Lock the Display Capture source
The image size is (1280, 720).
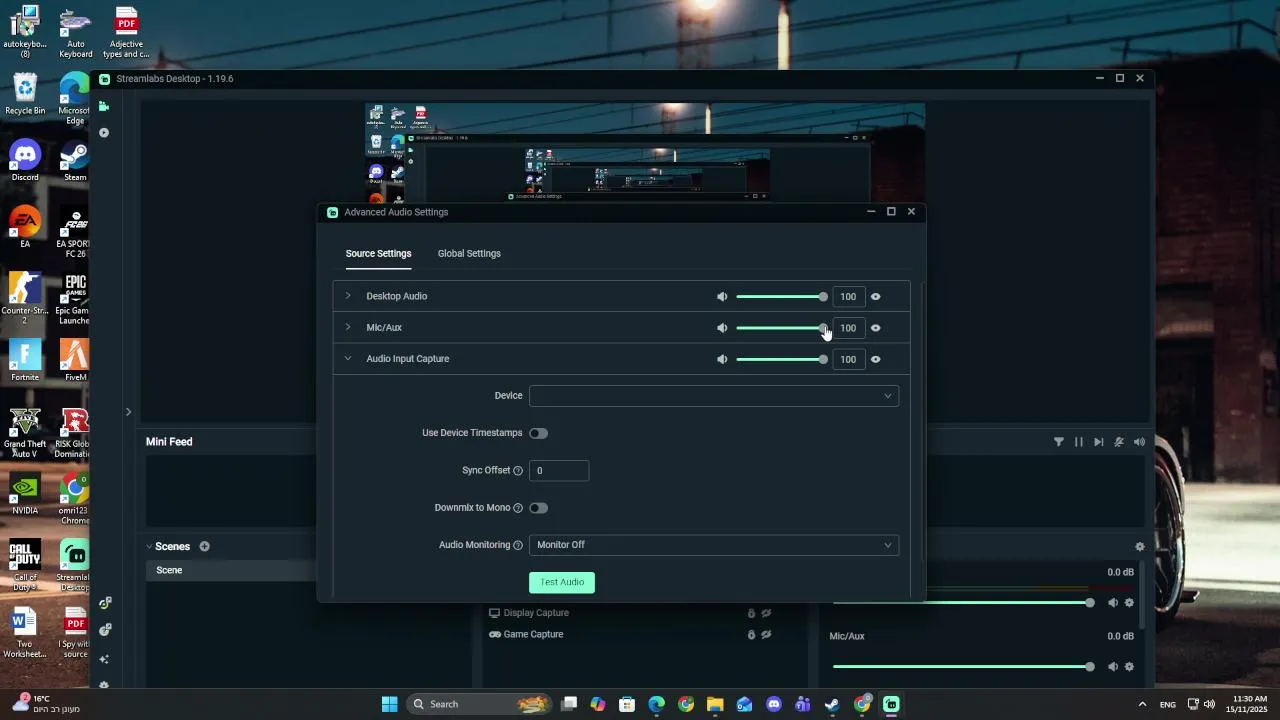751,613
